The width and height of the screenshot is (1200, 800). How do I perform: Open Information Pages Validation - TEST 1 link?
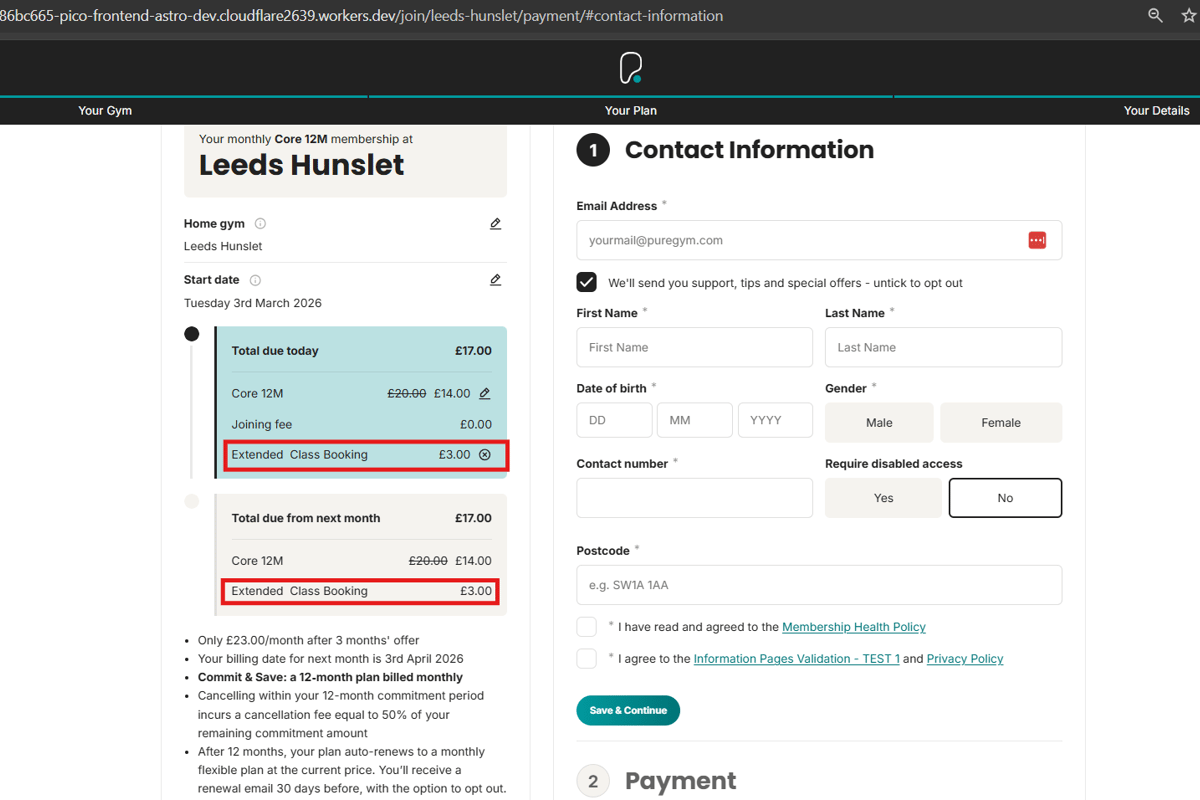tap(796, 659)
